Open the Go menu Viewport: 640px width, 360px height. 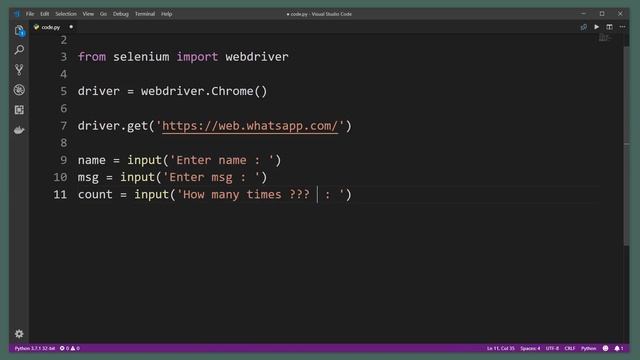click(103, 14)
